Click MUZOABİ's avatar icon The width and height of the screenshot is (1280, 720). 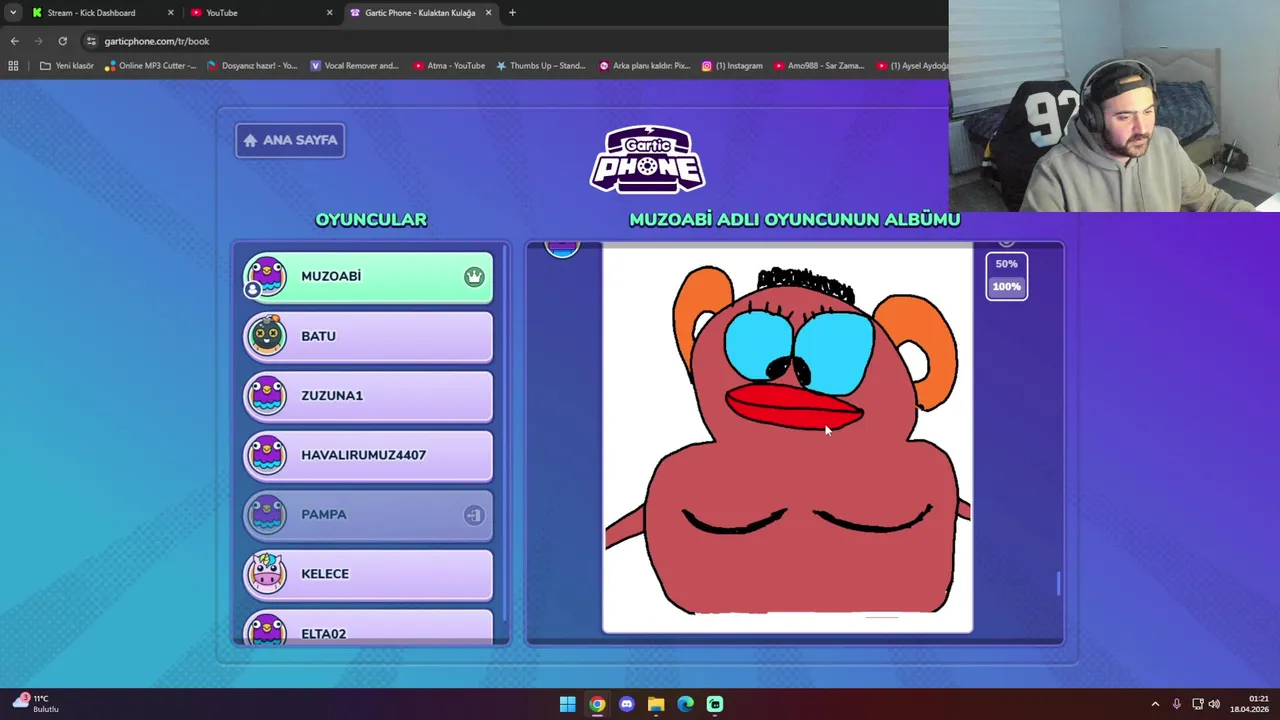pyautogui.click(x=267, y=277)
